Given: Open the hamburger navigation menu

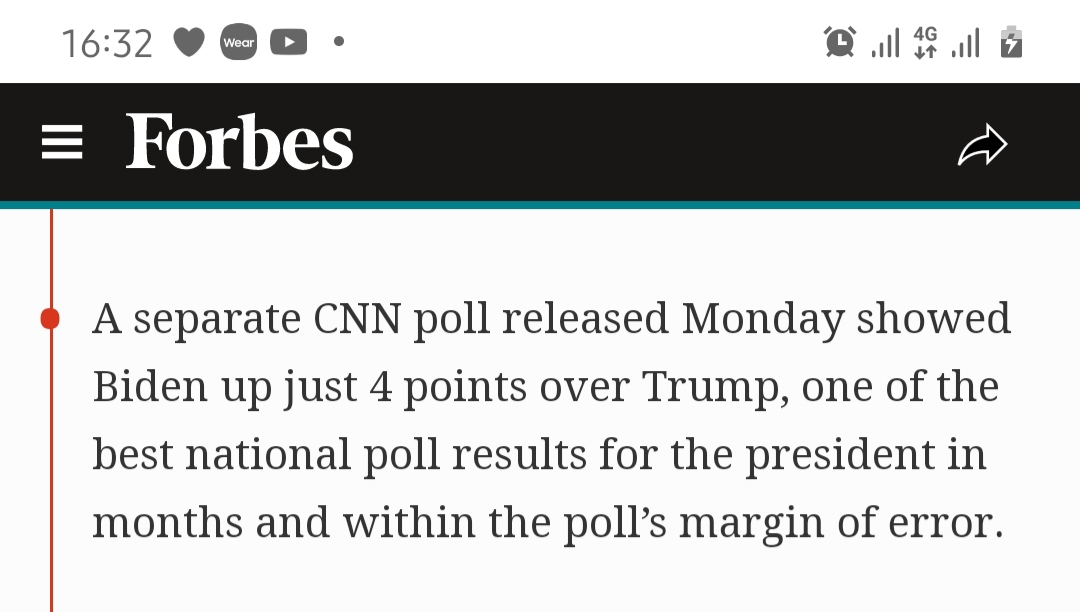Looking at the screenshot, I should click(62, 142).
